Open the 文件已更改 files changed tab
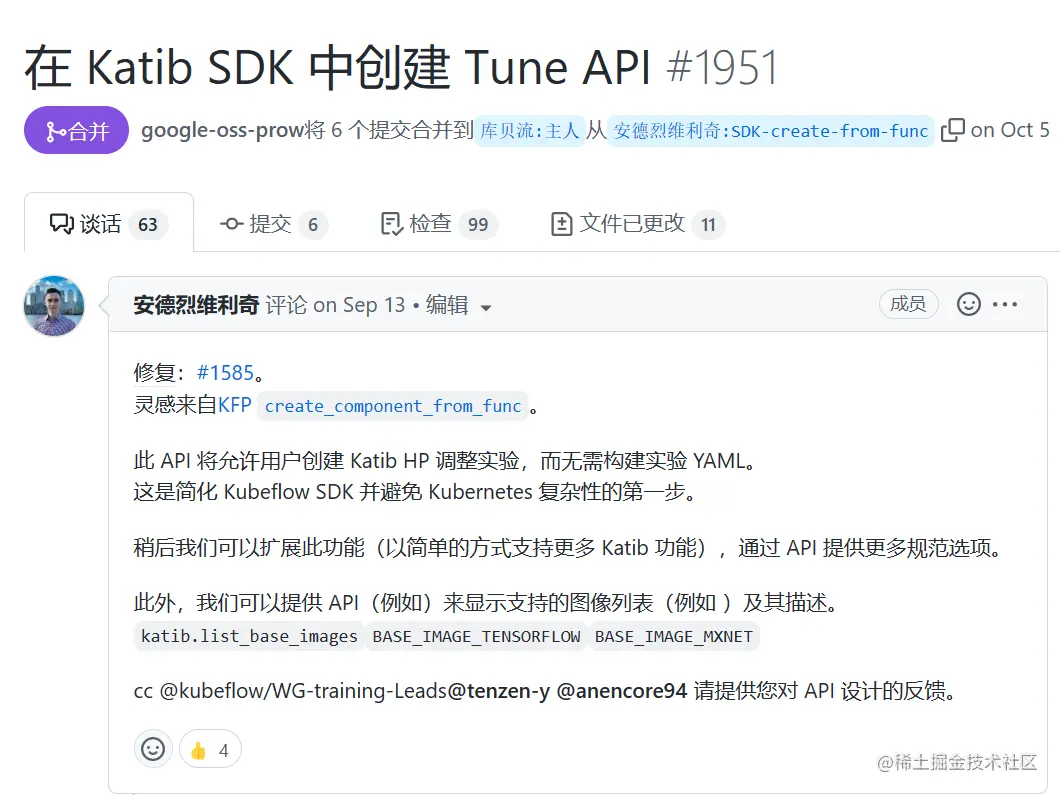The height and width of the screenshot is (795, 1060). click(x=637, y=224)
